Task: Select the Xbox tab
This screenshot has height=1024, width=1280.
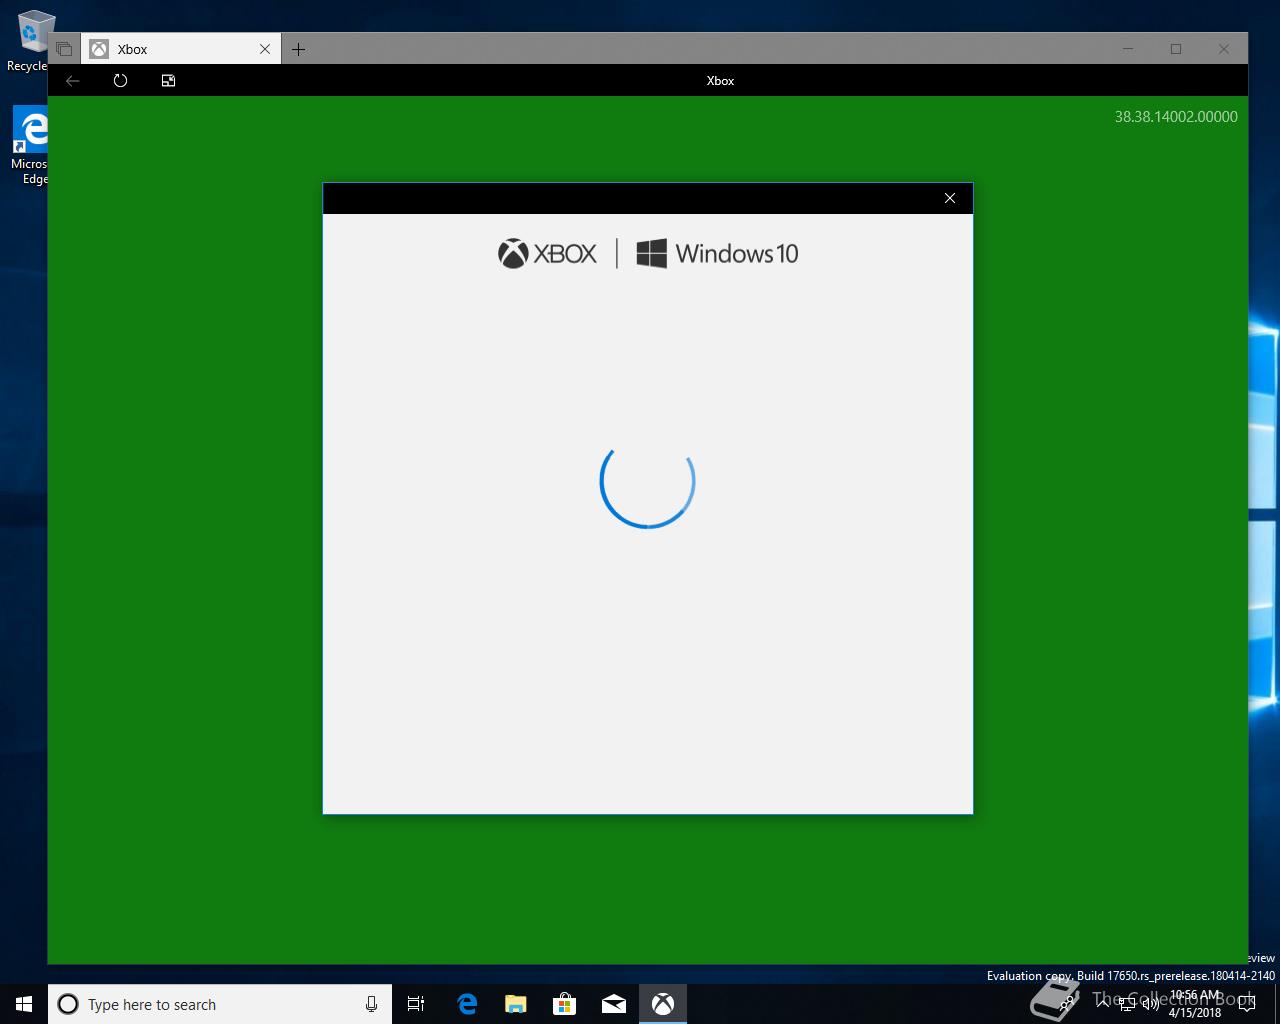Action: pyautogui.click(x=180, y=49)
